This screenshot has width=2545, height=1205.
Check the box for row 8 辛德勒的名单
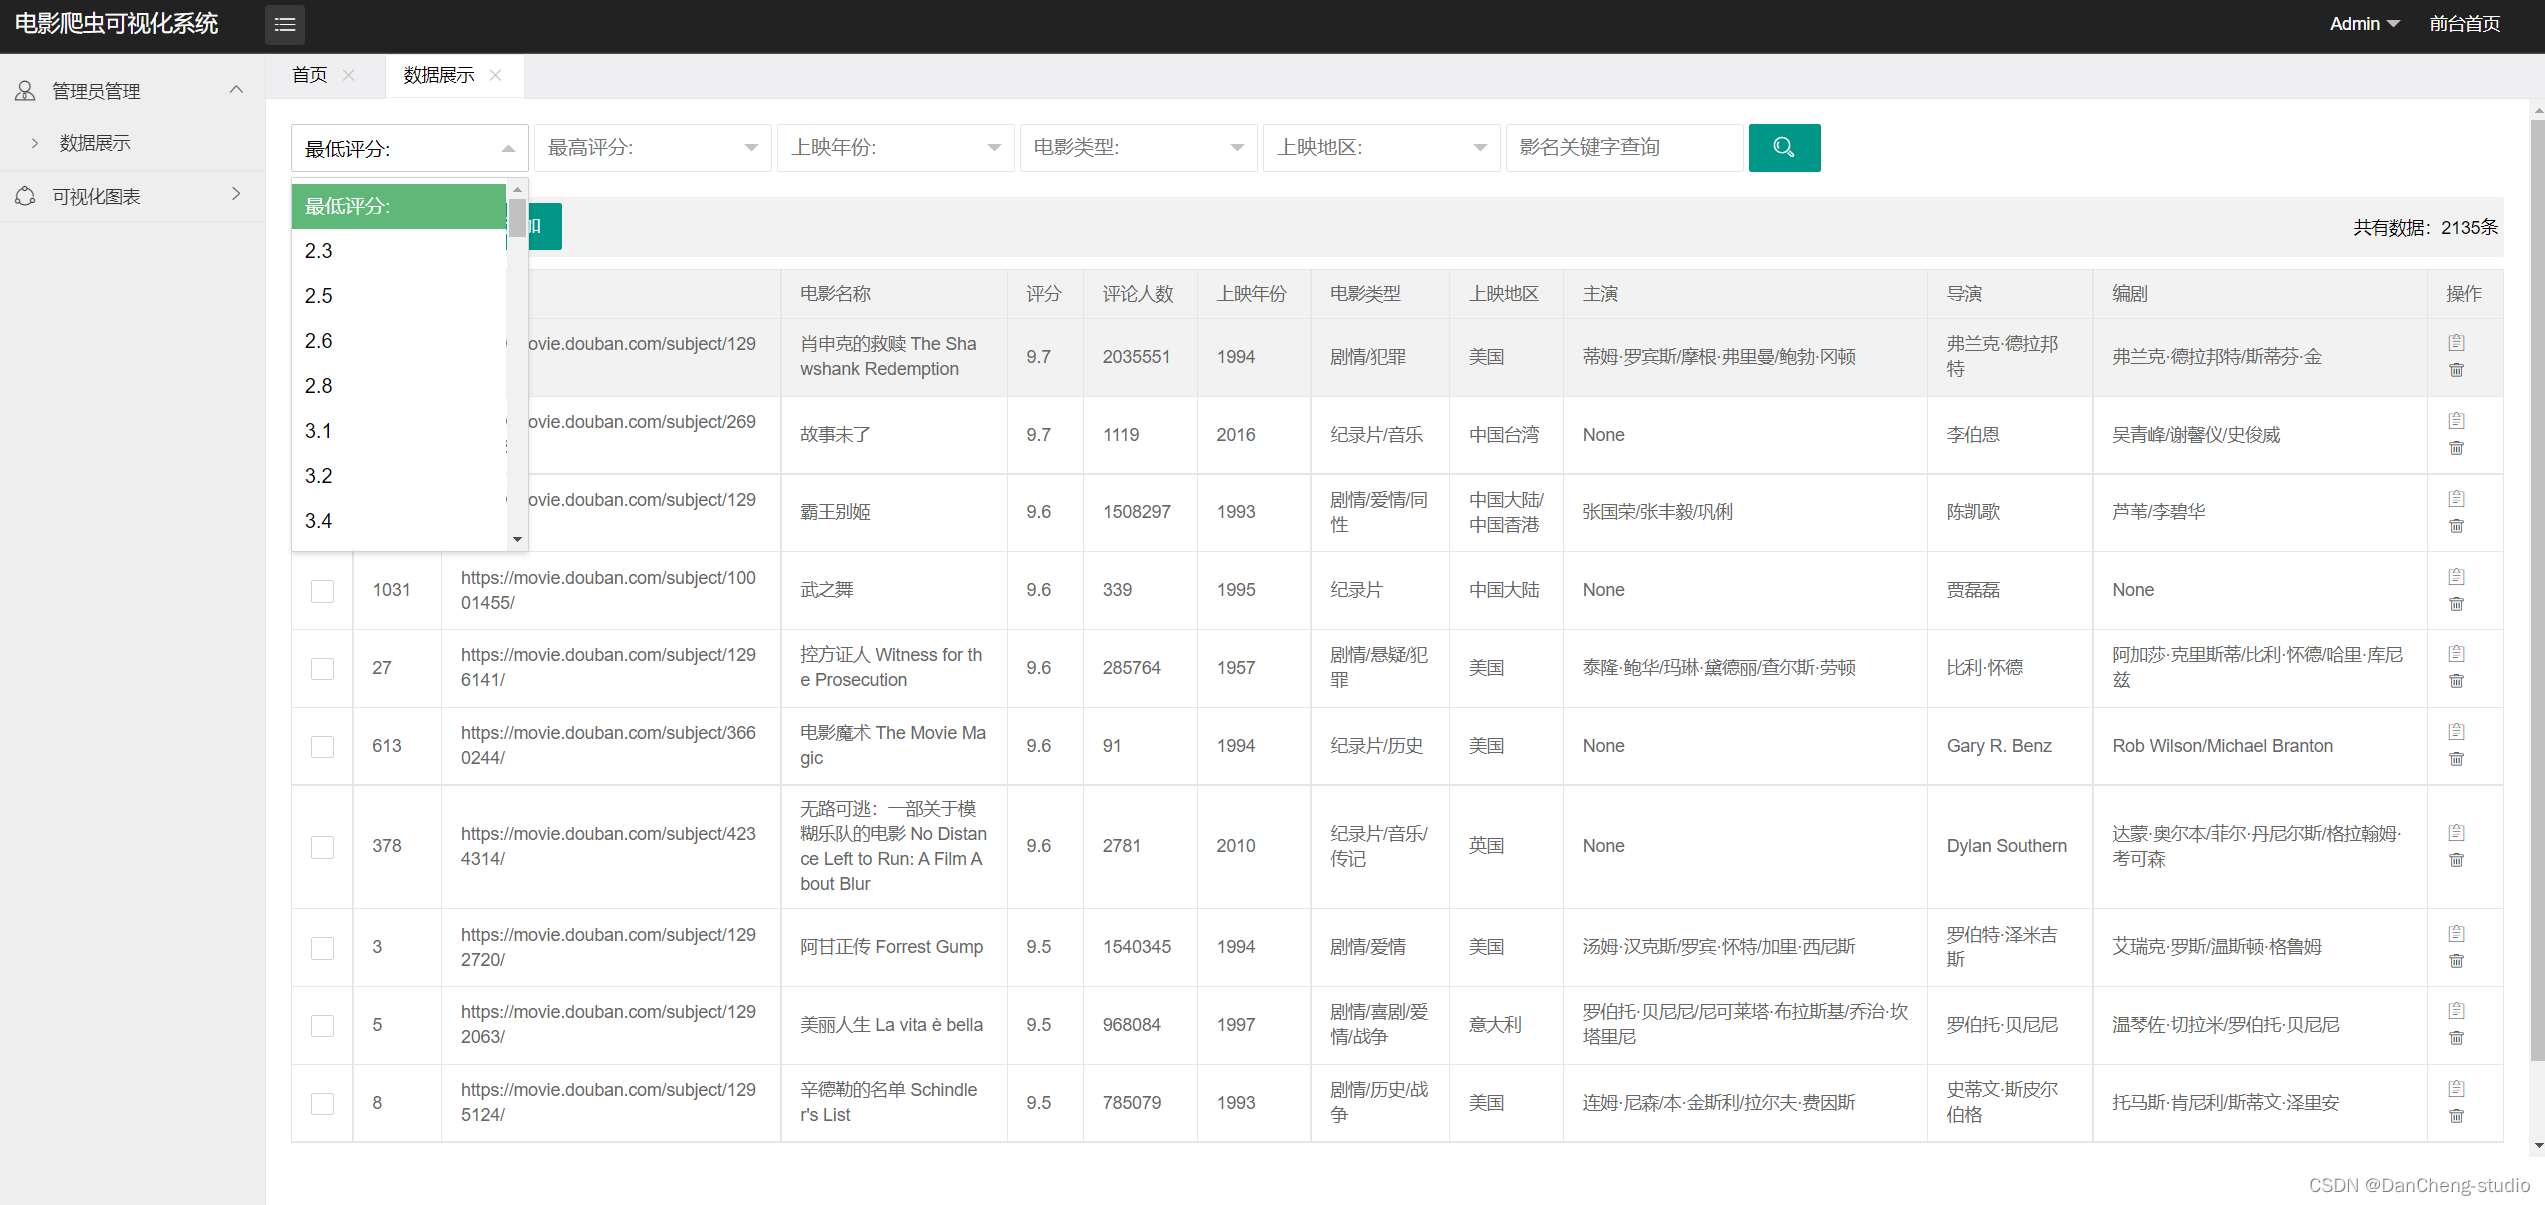[322, 1104]
